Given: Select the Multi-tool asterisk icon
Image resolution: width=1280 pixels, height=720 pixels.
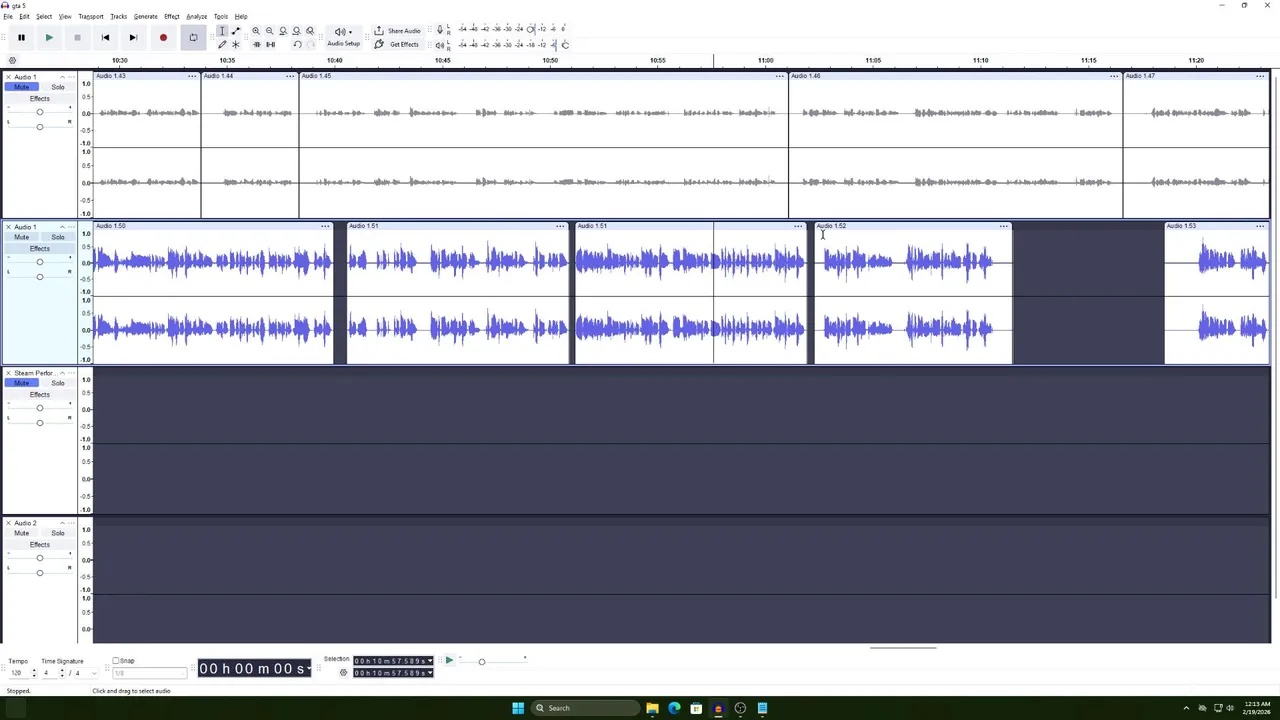Looking at the screenshot, I should tap(236, 45).
